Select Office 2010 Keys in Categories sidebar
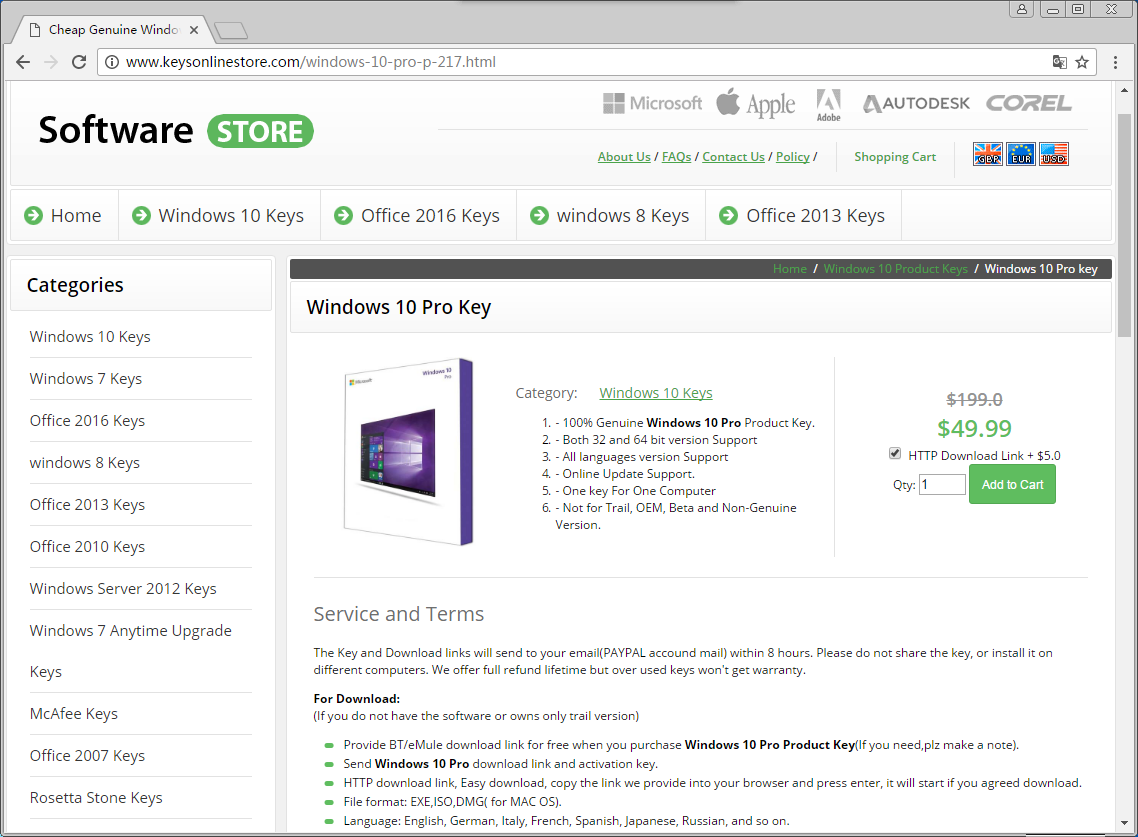This screenshot has height=837, width=1138. pyautogui.click(x=87, y=547)
